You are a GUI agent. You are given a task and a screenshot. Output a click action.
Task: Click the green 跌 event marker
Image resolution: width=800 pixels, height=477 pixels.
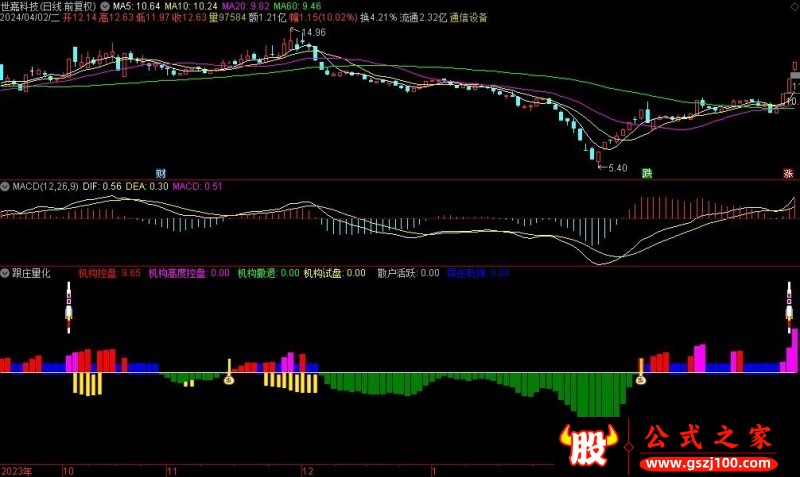[x=647, y=173]
